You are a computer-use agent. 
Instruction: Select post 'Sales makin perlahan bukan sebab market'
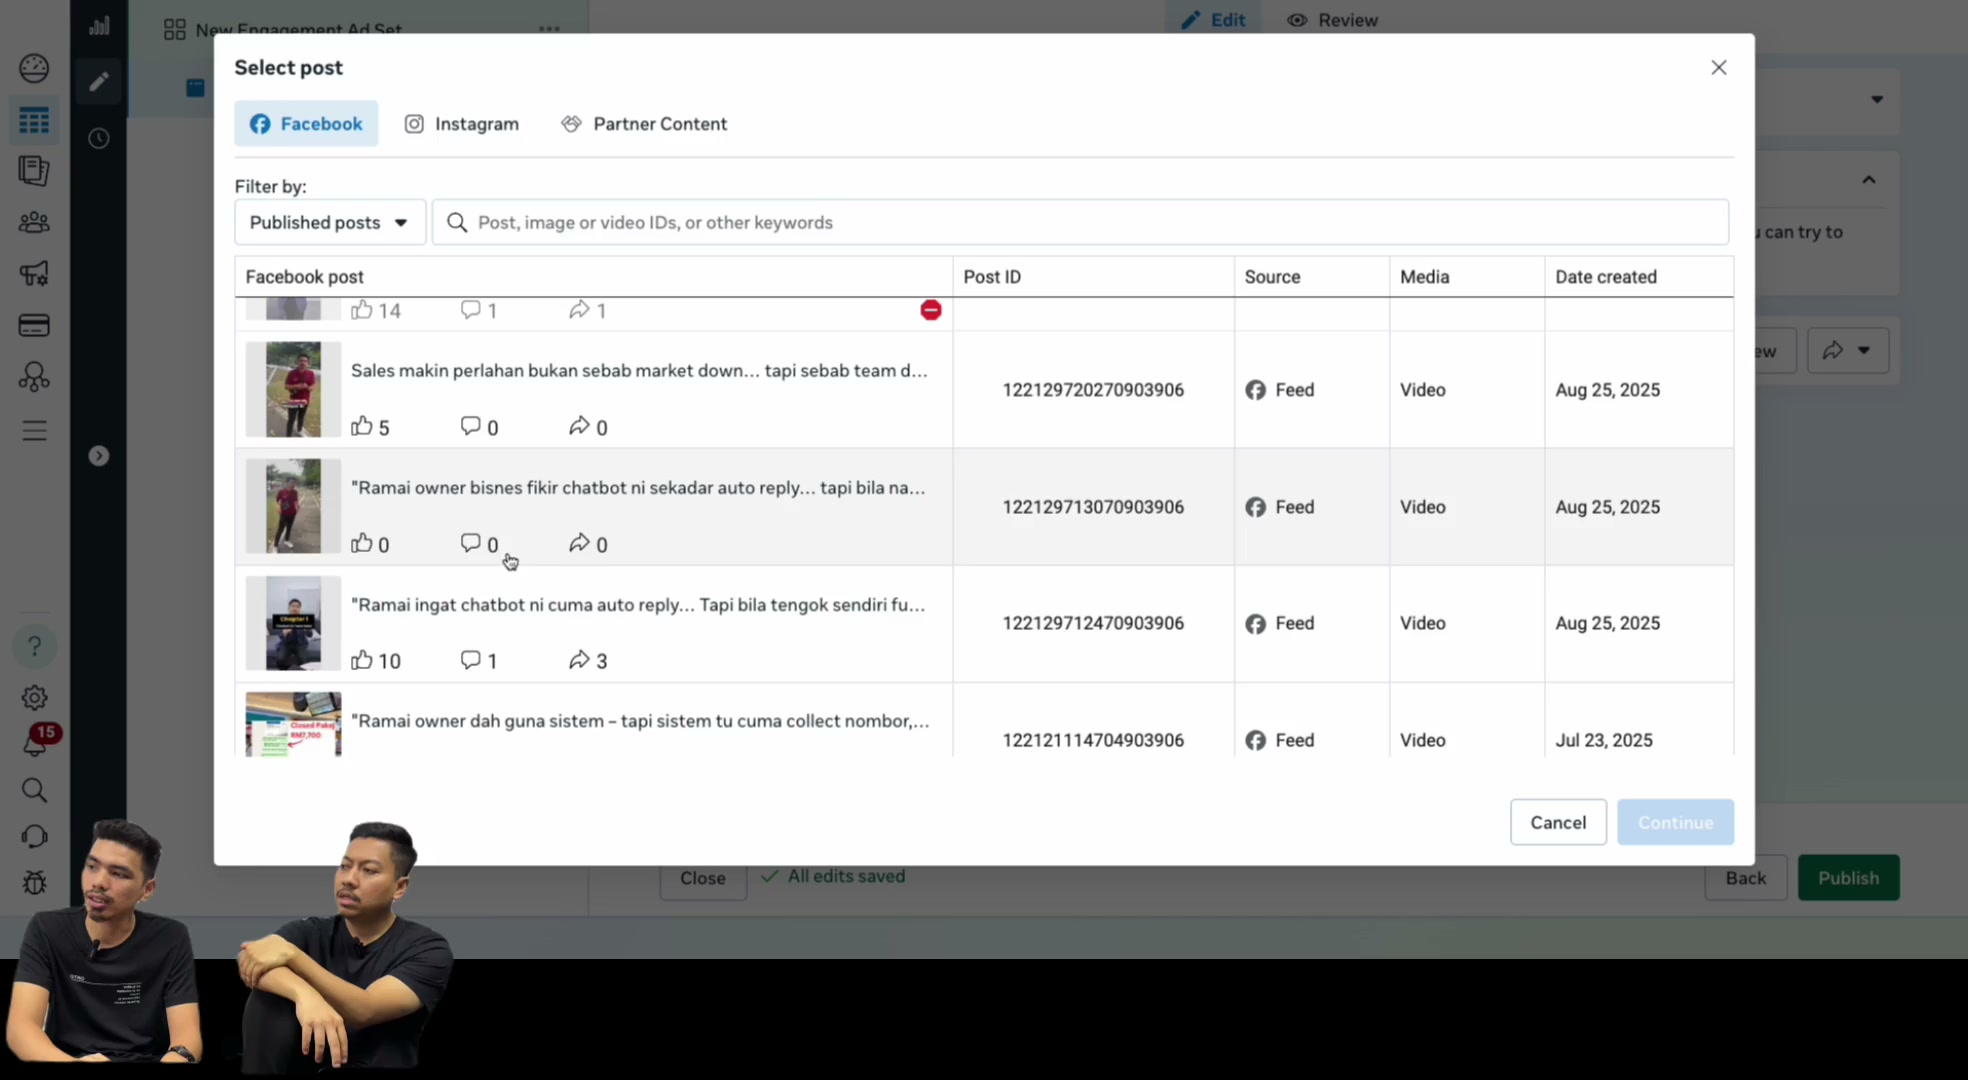(x=984, y=390)
